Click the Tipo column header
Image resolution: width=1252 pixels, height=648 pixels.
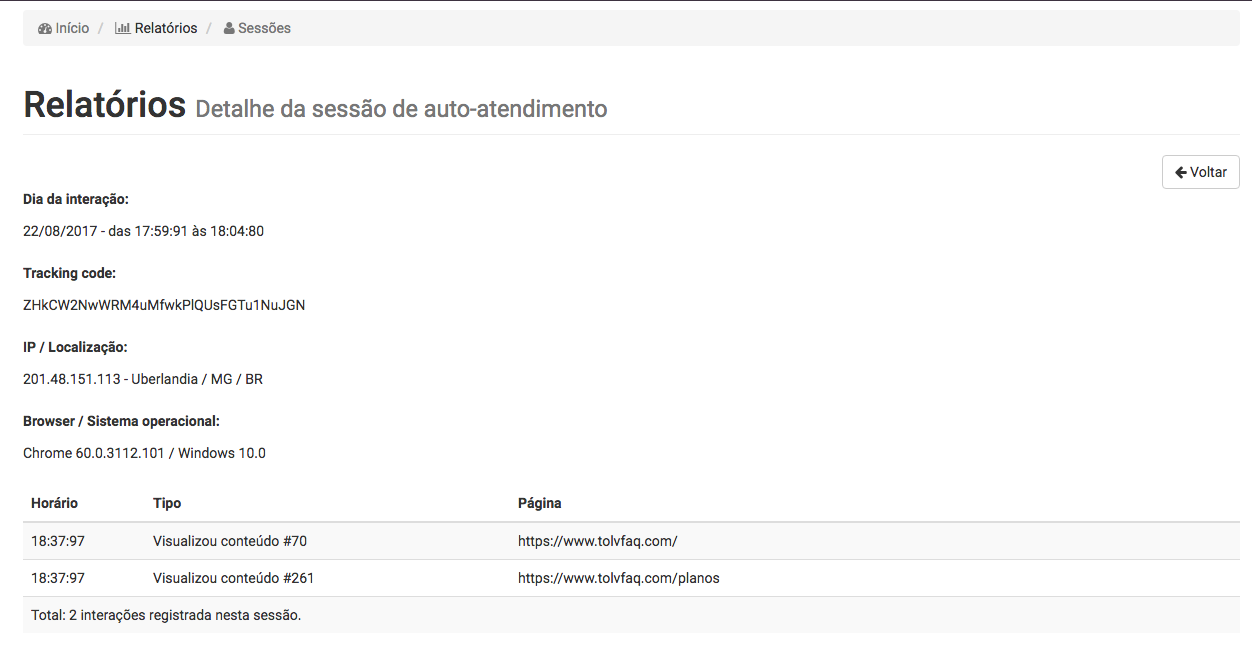[x=167, y=503]
